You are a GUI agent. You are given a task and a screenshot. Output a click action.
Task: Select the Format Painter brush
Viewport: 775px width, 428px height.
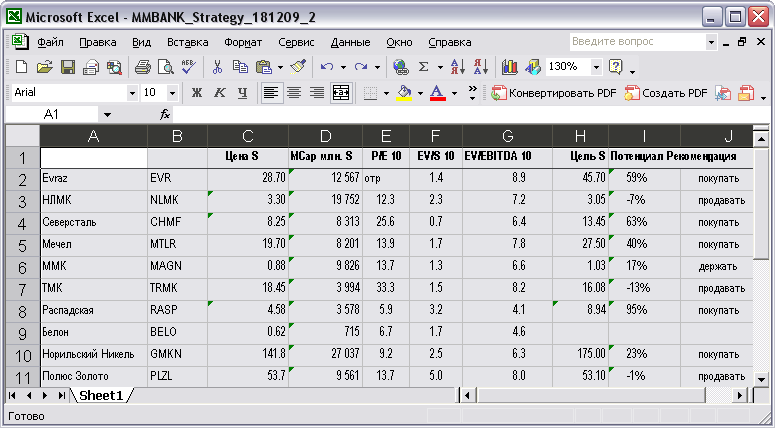[x=298, y=67]
